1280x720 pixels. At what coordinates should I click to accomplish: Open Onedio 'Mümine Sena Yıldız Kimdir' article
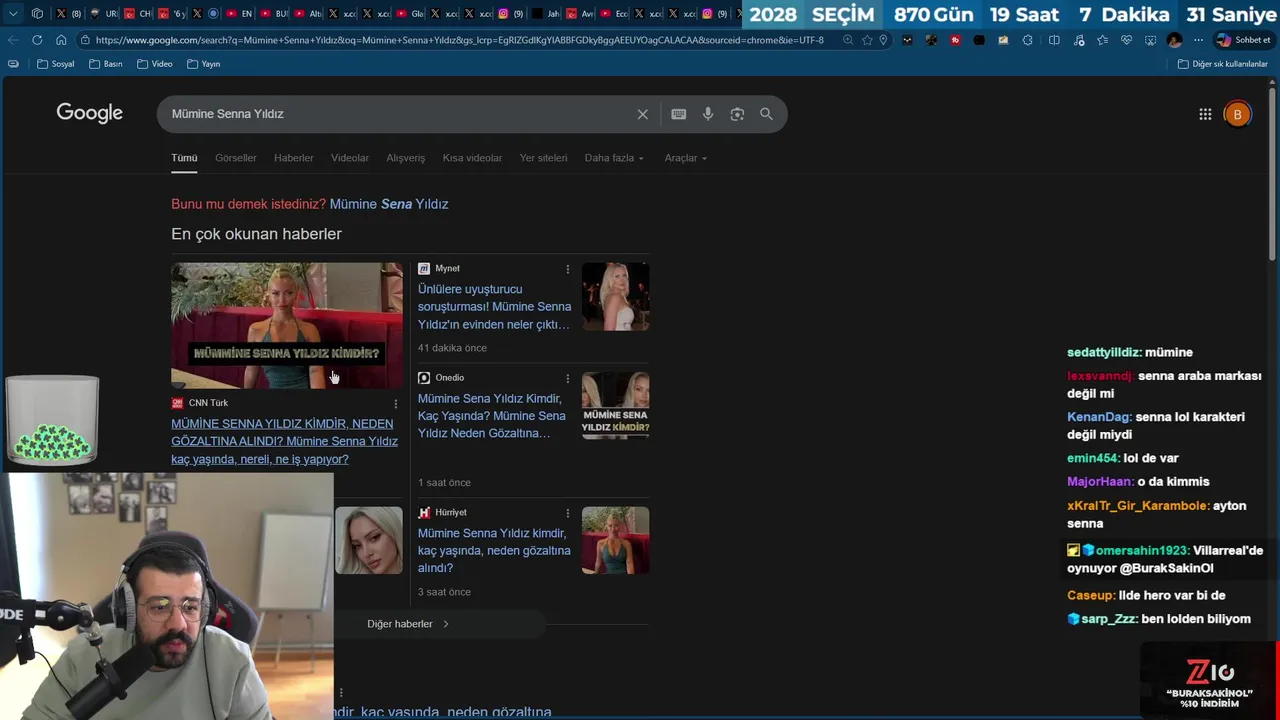point(492,416)
